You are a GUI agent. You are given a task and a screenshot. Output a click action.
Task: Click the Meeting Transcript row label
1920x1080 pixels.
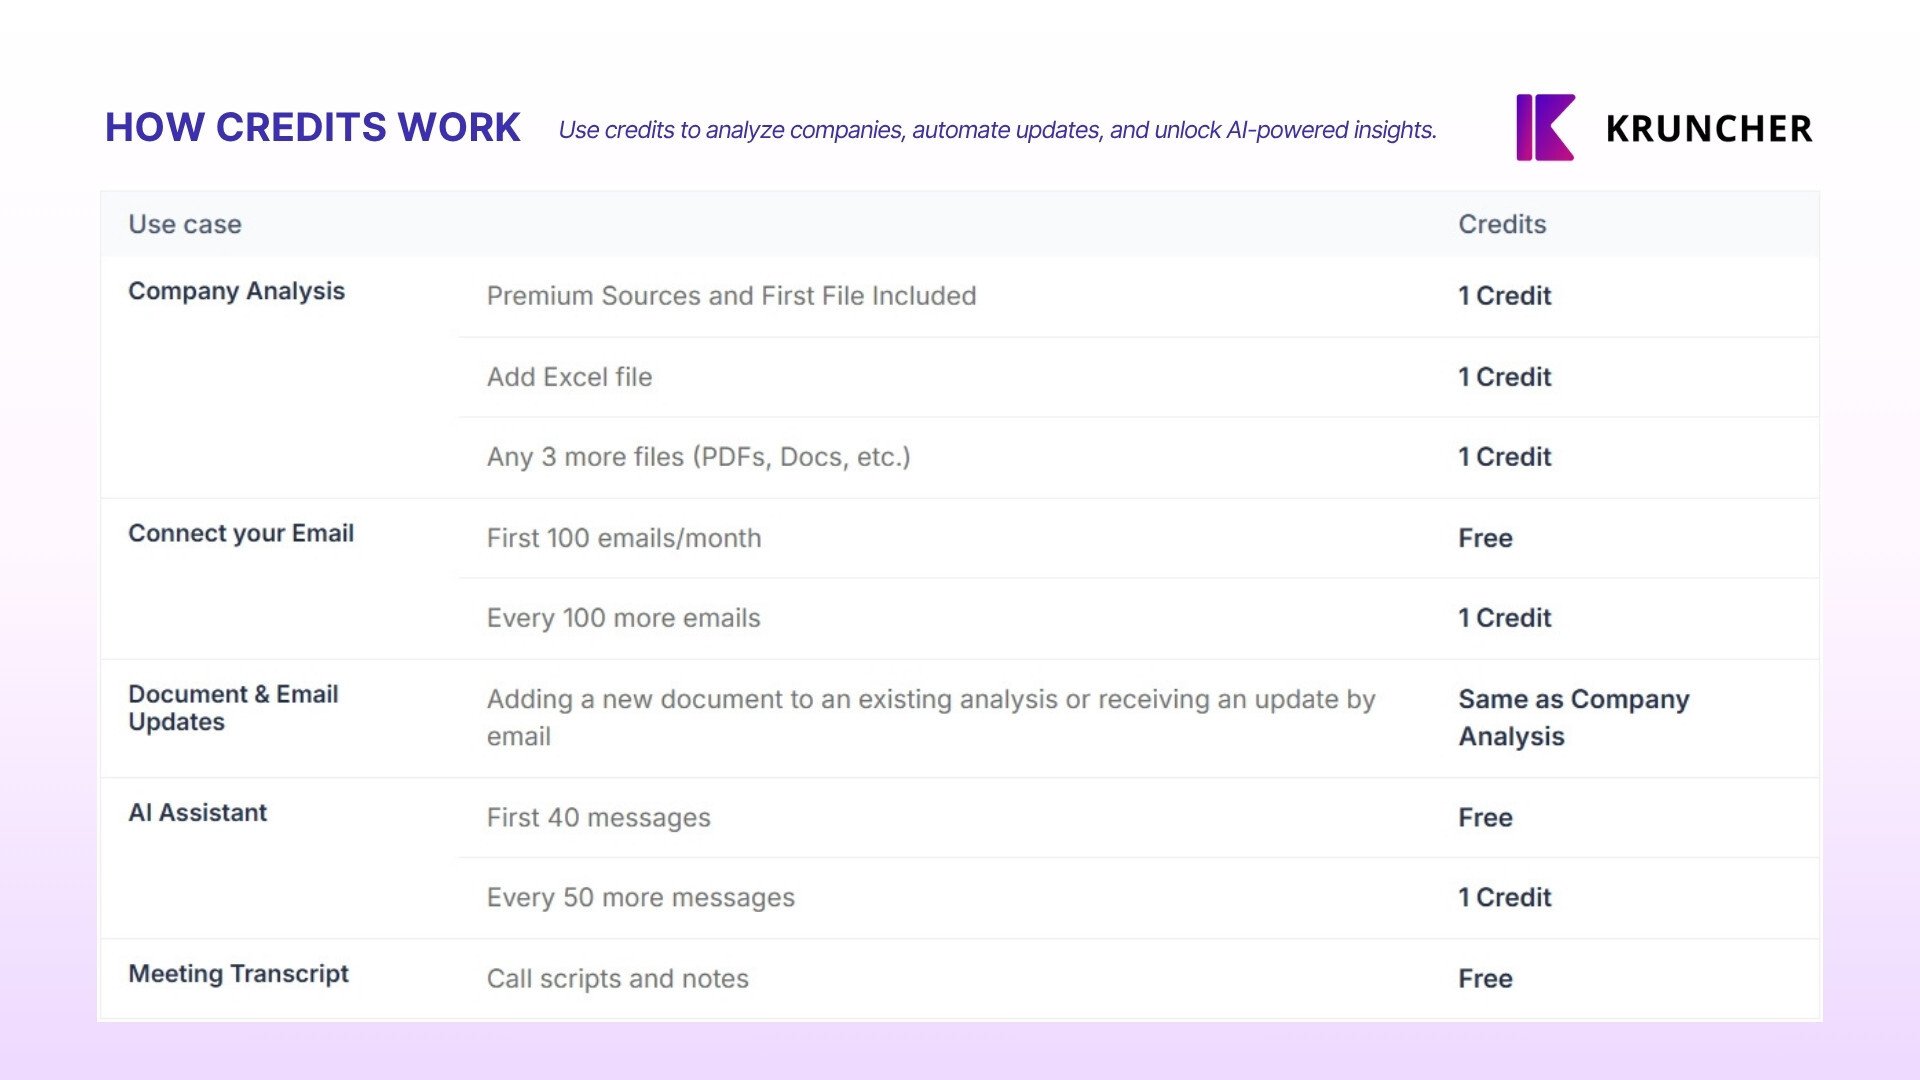tap(238, 973)
